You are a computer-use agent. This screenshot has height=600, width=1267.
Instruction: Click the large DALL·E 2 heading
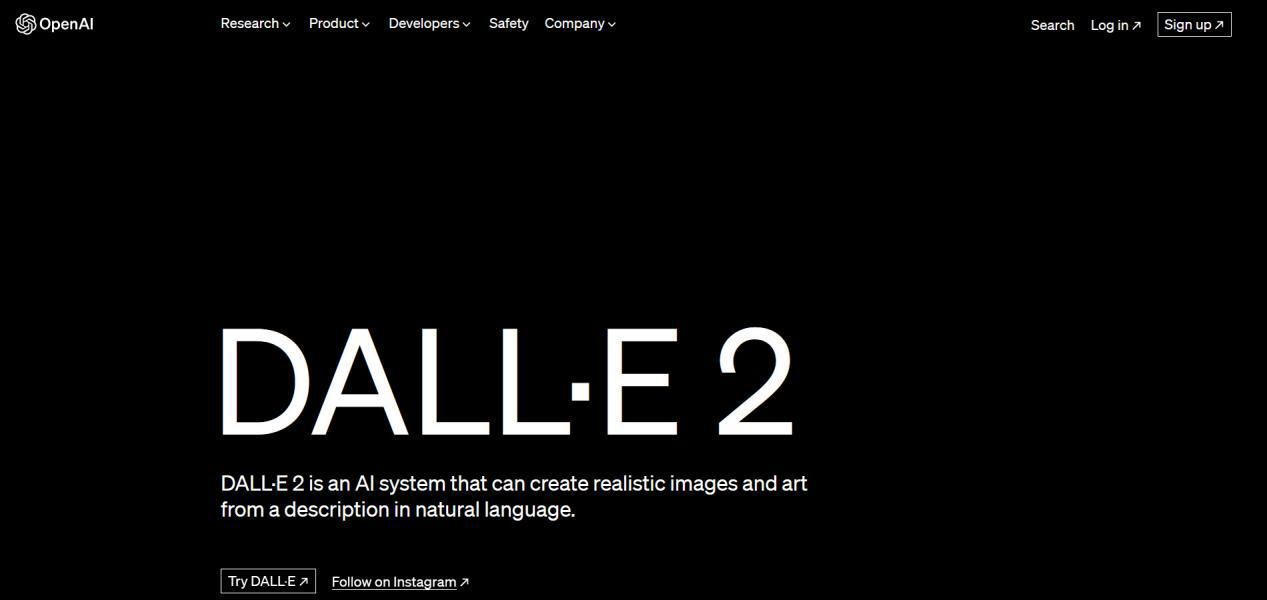coord(506,382)
